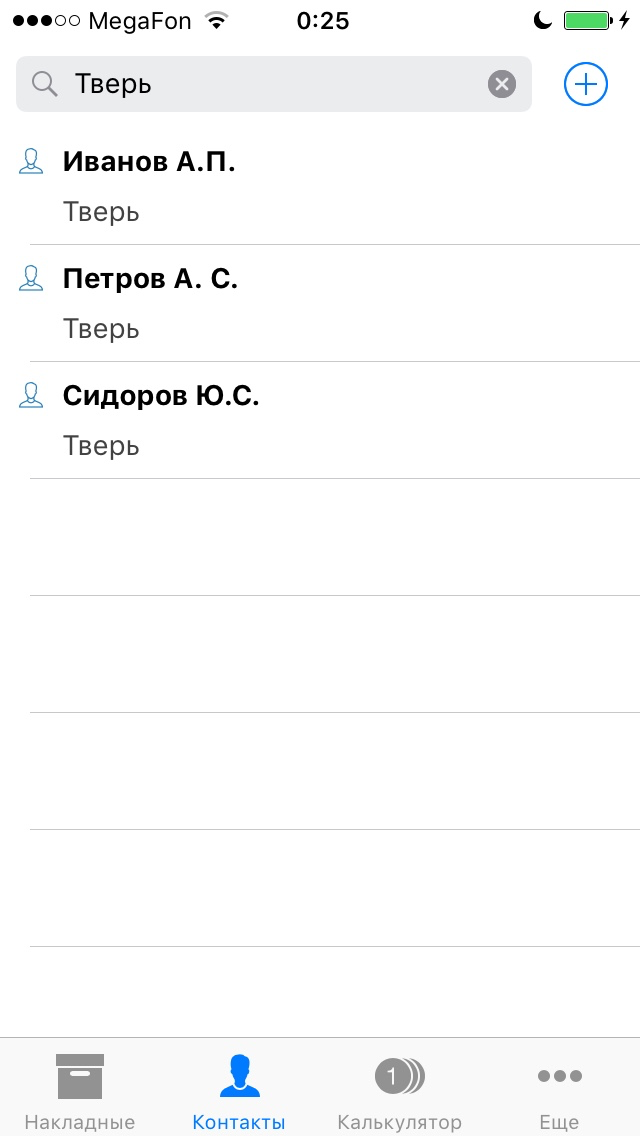Clear the search field with the X icon
The image size is (640, 1136).
(x=502, y=85)
